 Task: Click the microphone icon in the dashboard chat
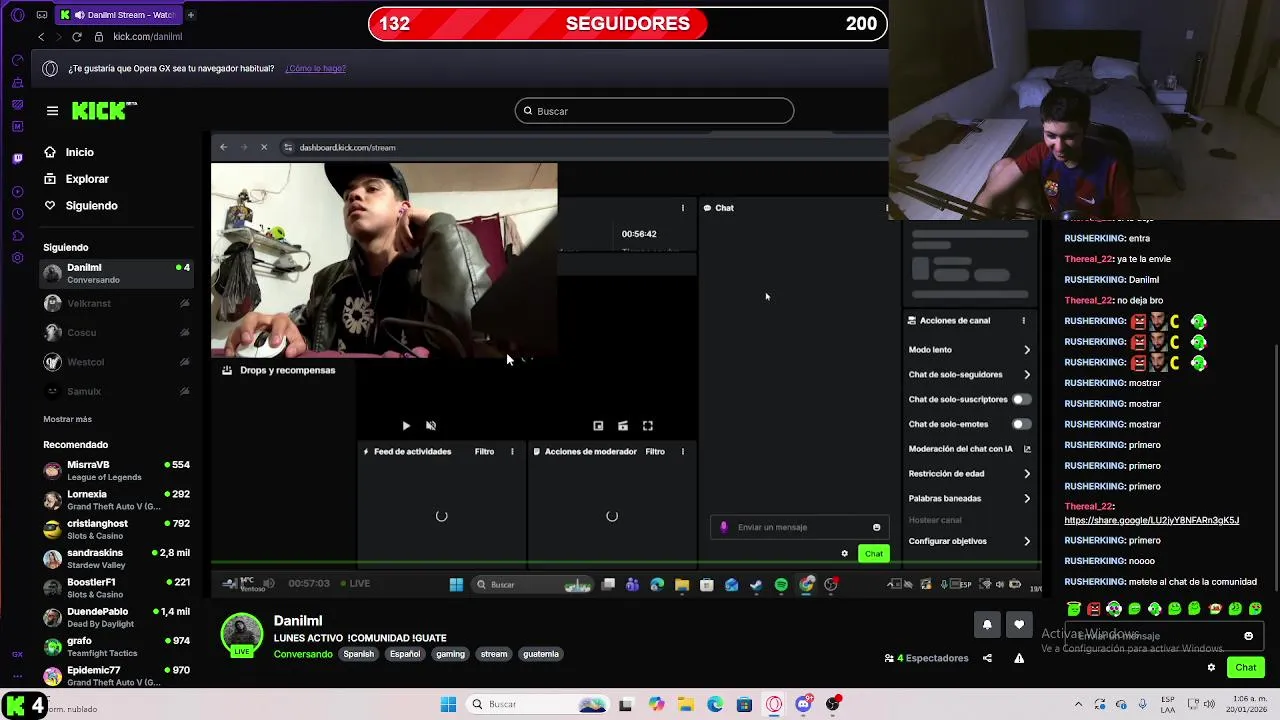tap(724, 527)
